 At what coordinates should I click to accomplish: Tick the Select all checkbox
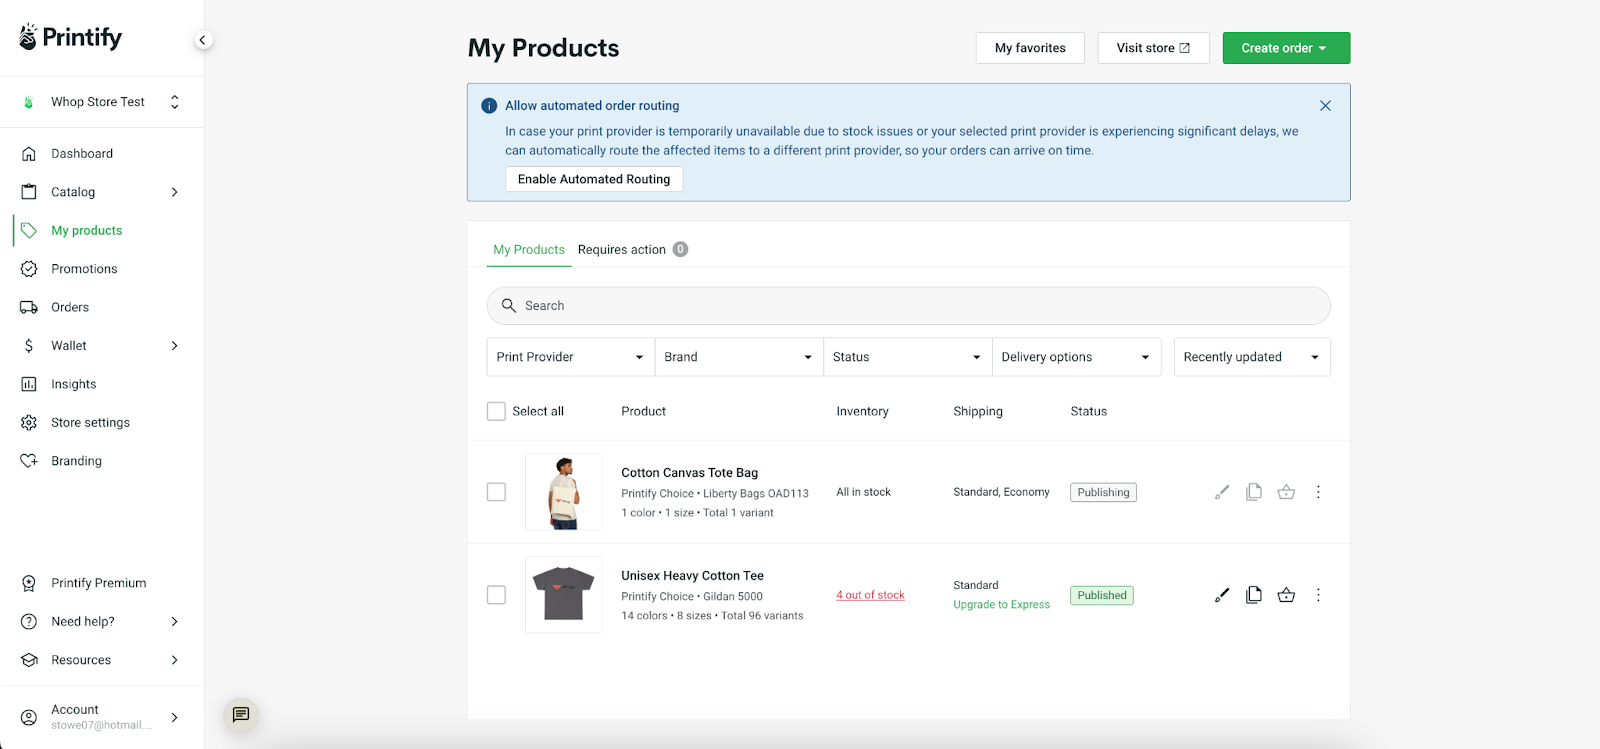(x=496, y=411)
